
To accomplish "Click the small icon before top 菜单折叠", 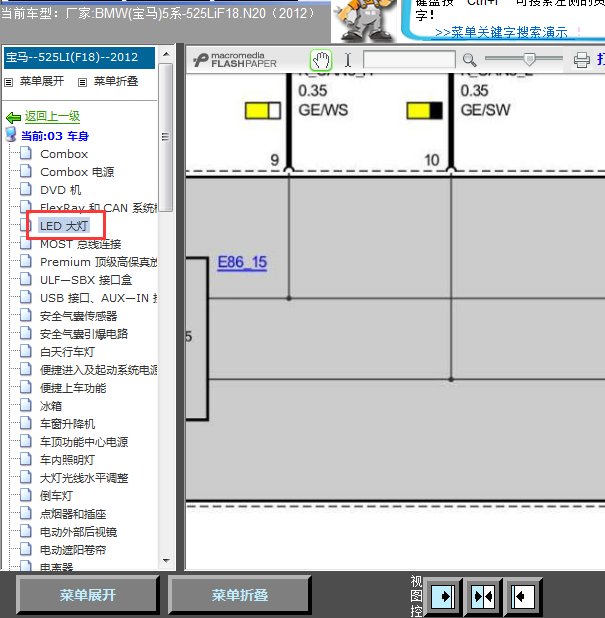I will [x=82, y=82].
